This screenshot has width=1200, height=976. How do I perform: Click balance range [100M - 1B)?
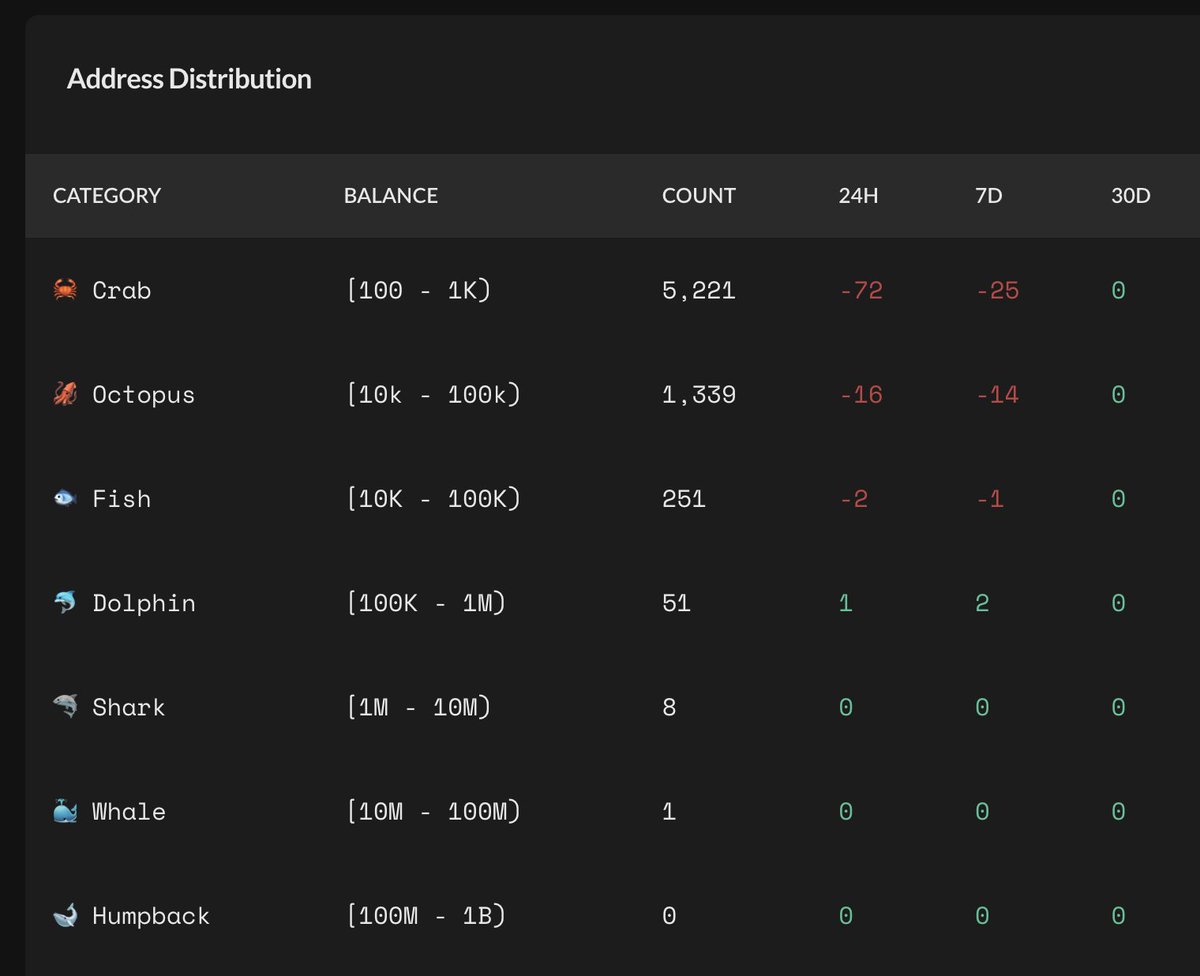[x=426, y=915]
